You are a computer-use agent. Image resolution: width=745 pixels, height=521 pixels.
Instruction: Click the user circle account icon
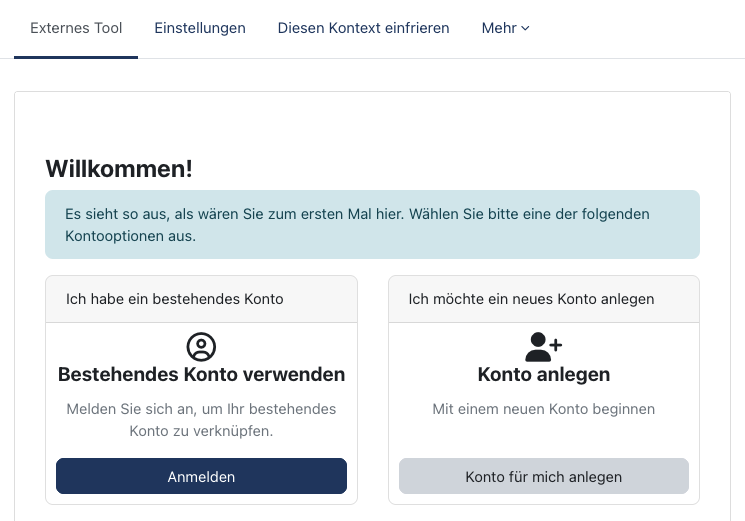pyautogui.click(x=201, y=347)
